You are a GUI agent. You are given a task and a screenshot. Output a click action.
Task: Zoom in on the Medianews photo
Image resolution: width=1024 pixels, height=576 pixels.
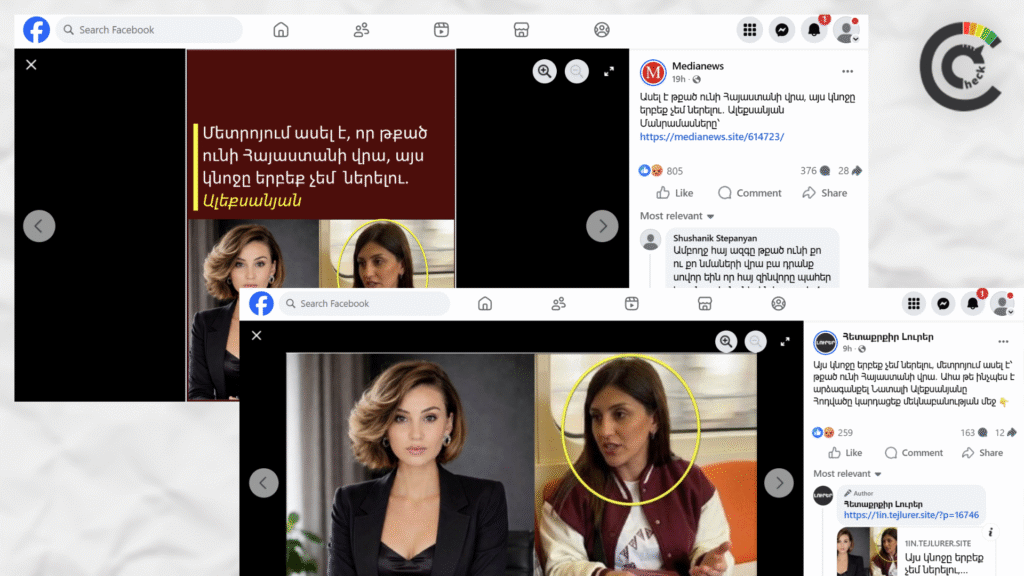pyautogui.click(x=544, y=71)
